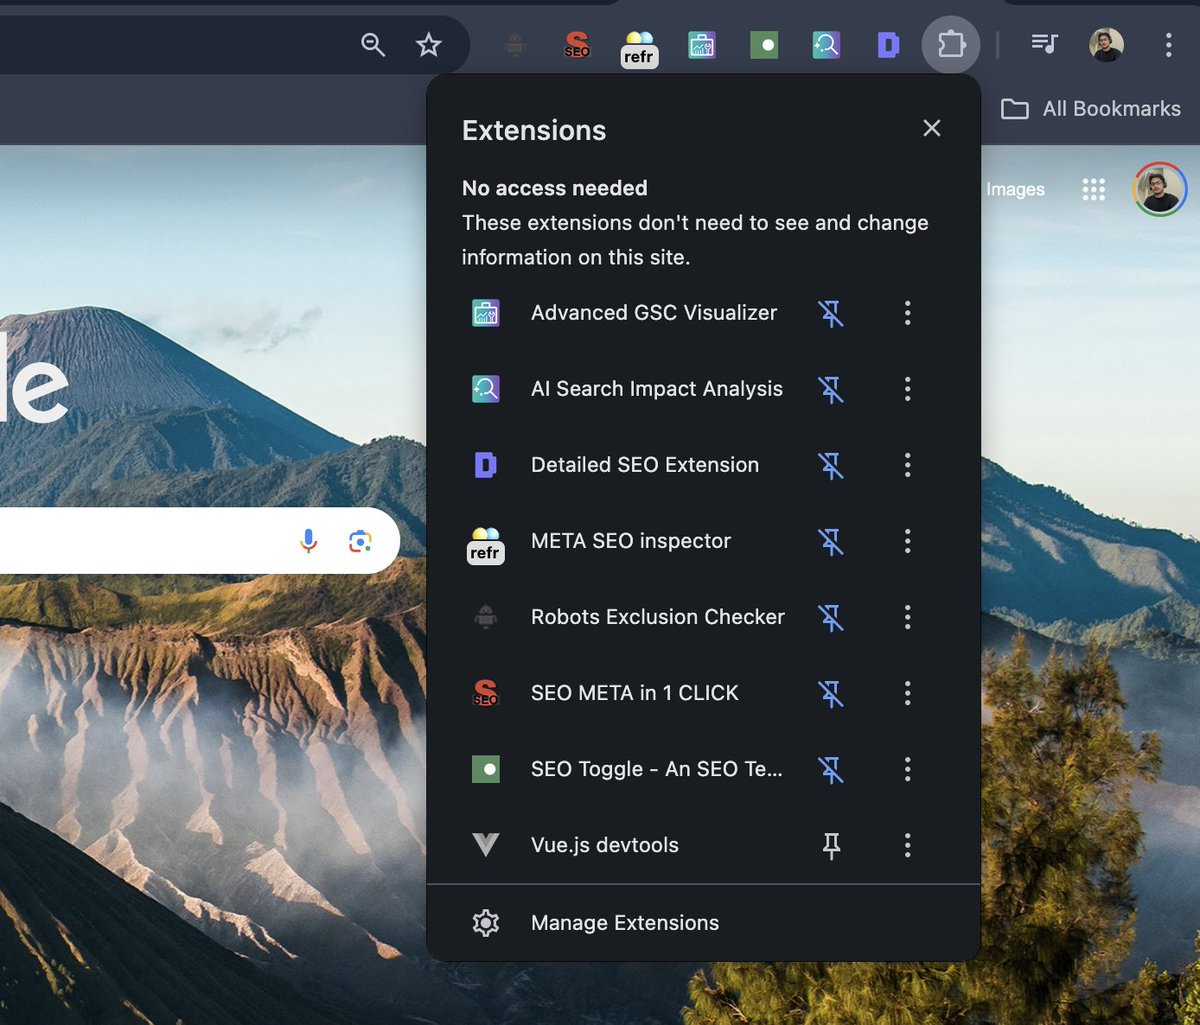Screen dimensions: 1200x1025
Task: Close the Extensions popup
Action: coord(932,128)
